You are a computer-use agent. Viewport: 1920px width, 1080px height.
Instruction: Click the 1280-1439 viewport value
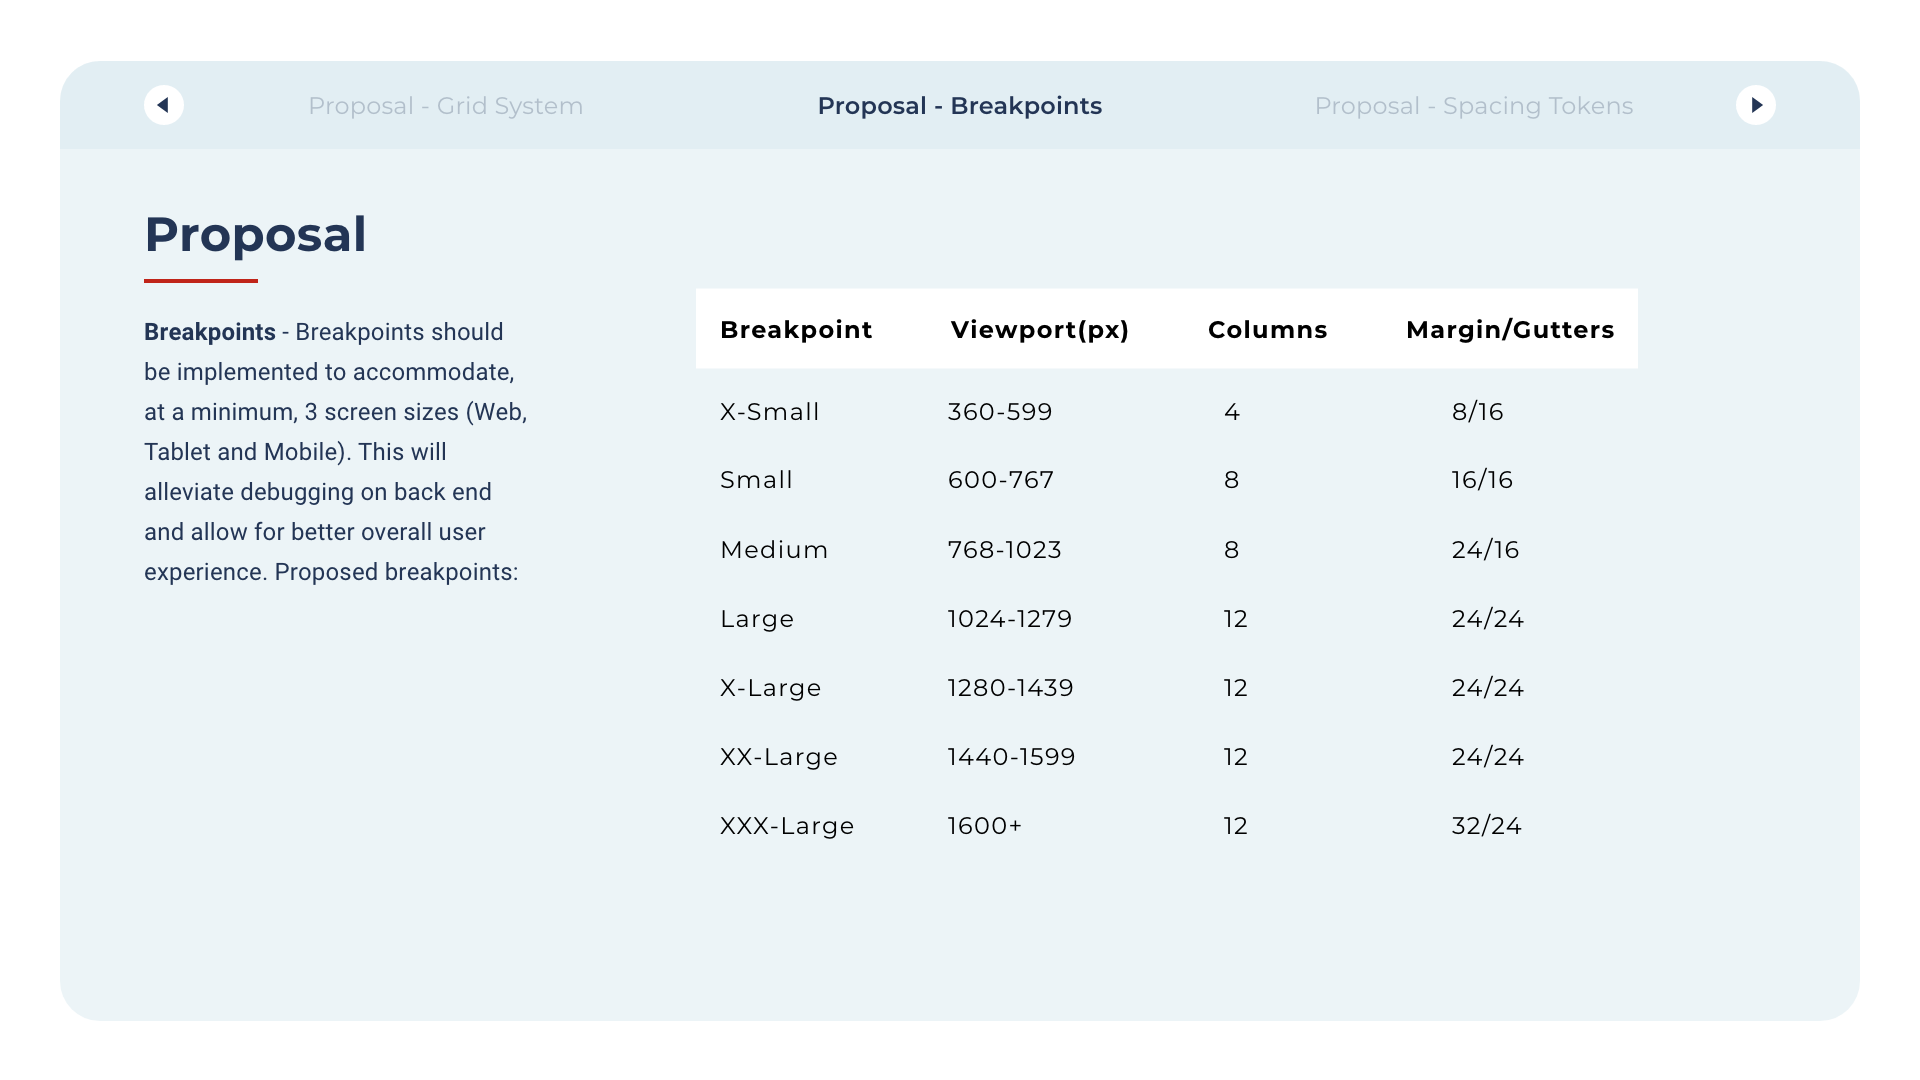point(1011,688)
